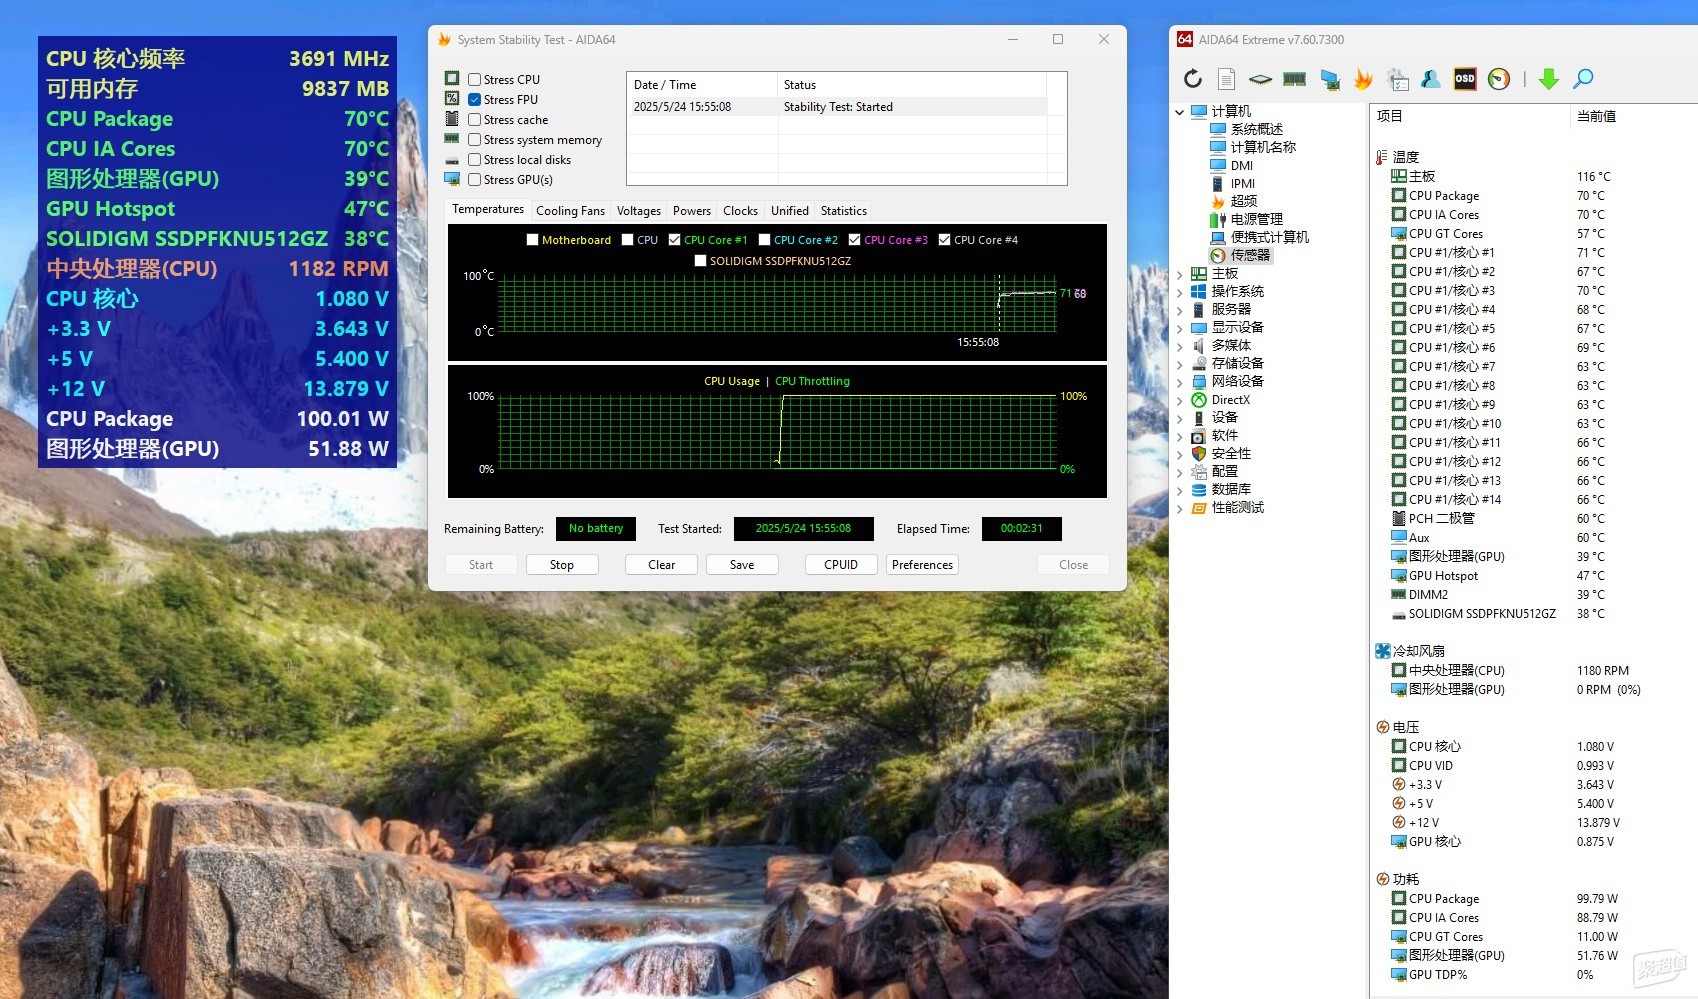Open the gauge benchmark icon in toolbar
Viewport: 1698px width, 999px height.
point(1499,79)
